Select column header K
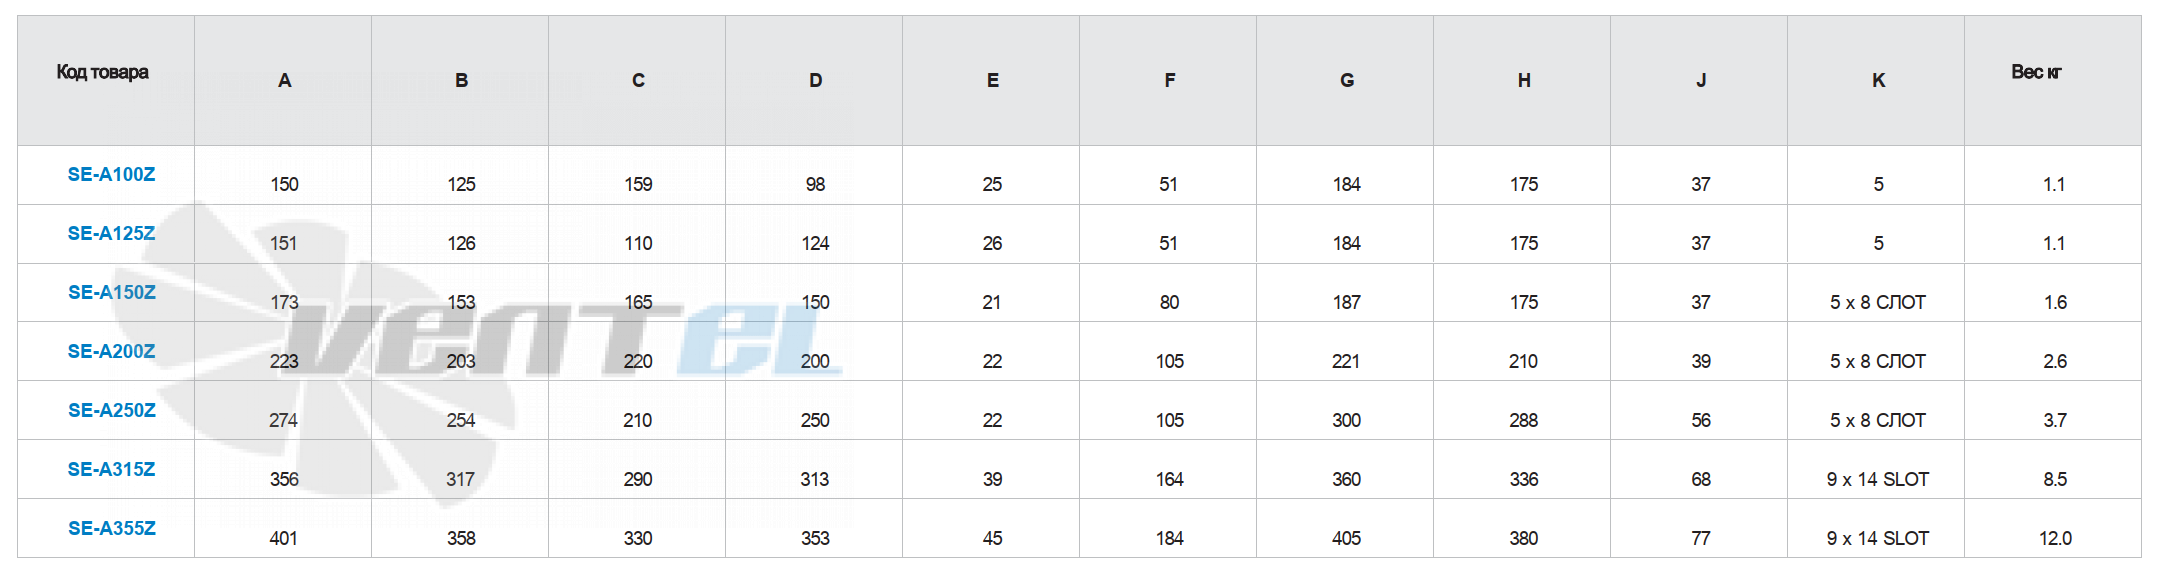This screenshot has width=2157, height=578. coord(1878,81)
